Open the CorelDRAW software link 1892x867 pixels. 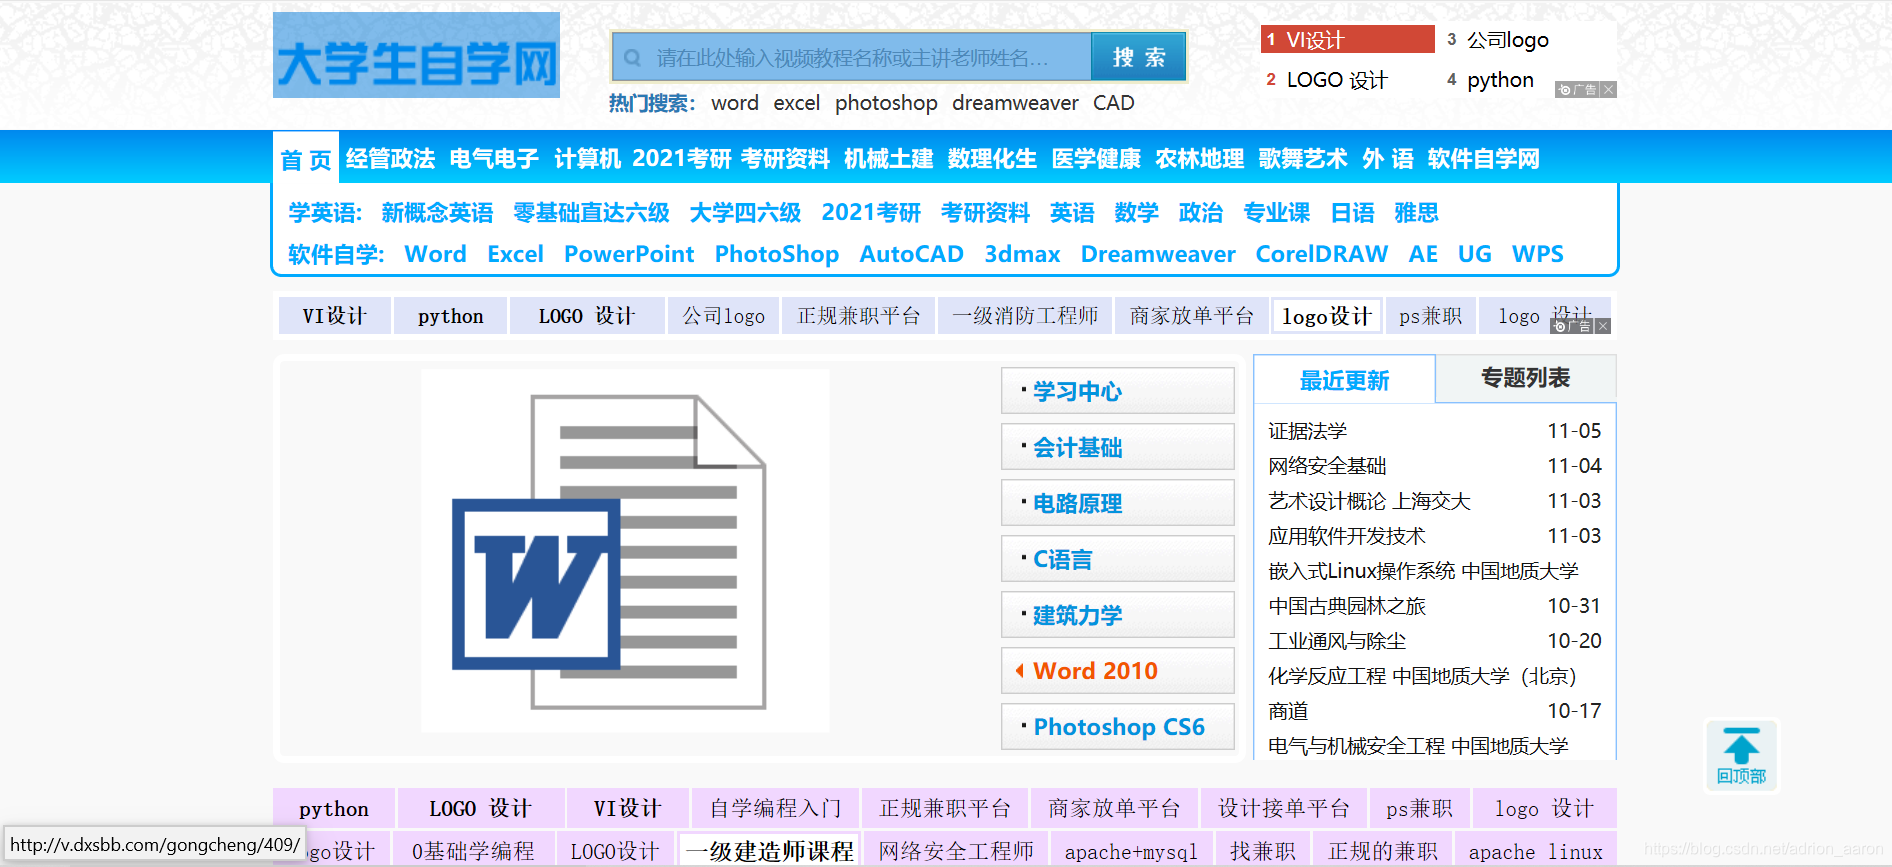(1322, 254)
